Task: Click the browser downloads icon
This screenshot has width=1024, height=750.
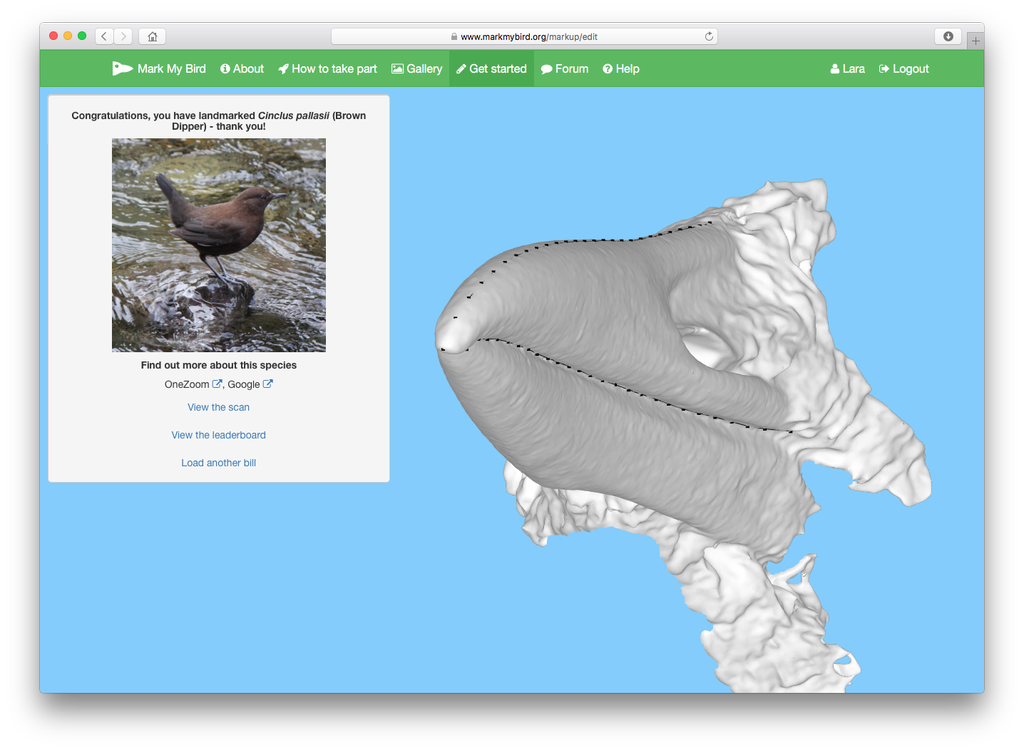Action: tap(948, 36)
